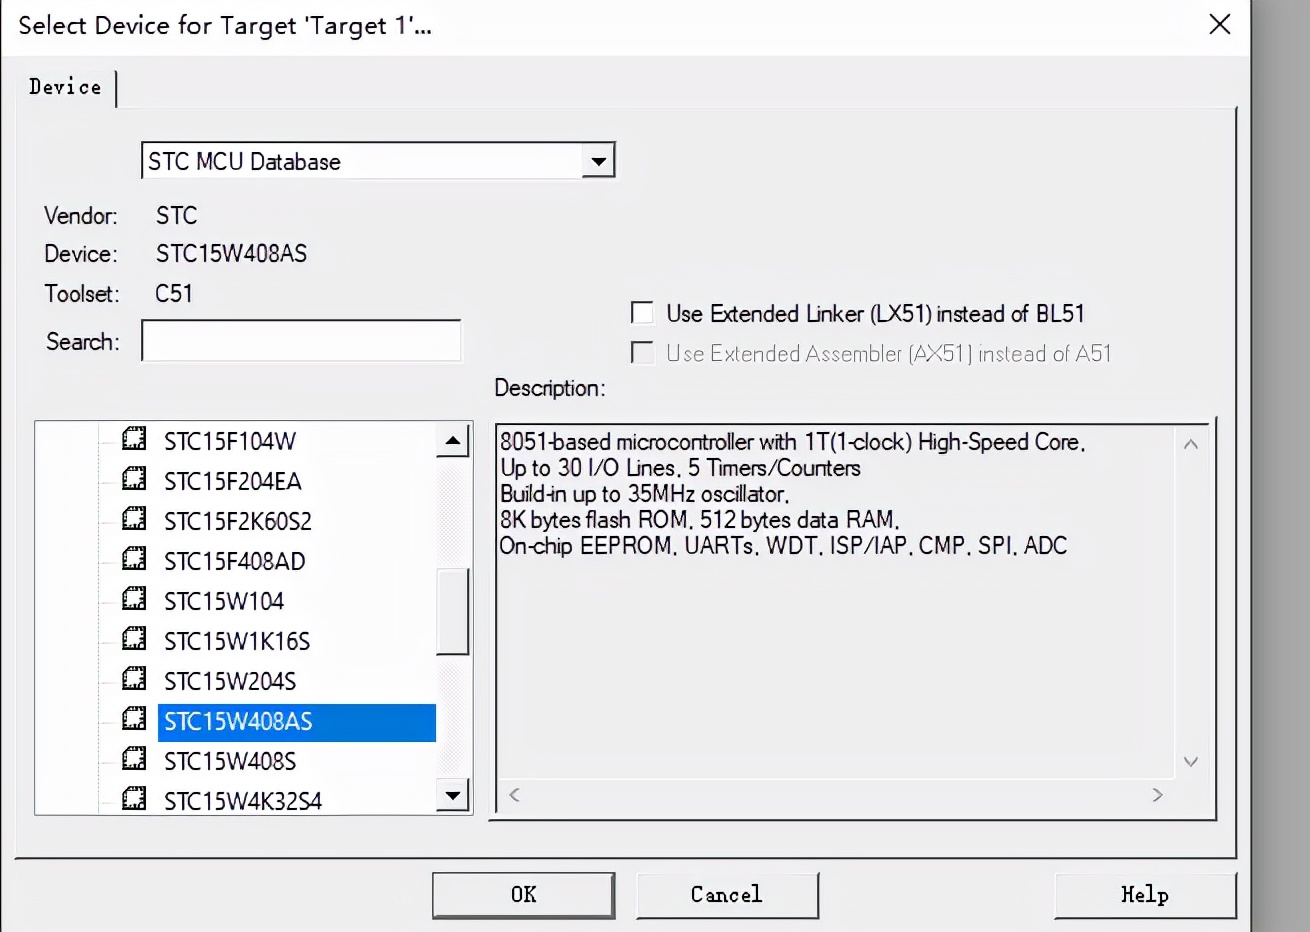Image resolution: width=1310 pixels, height=932 pixels.
Task: Select STC15W204S in the device tree
Action: [x=230, y=681]
